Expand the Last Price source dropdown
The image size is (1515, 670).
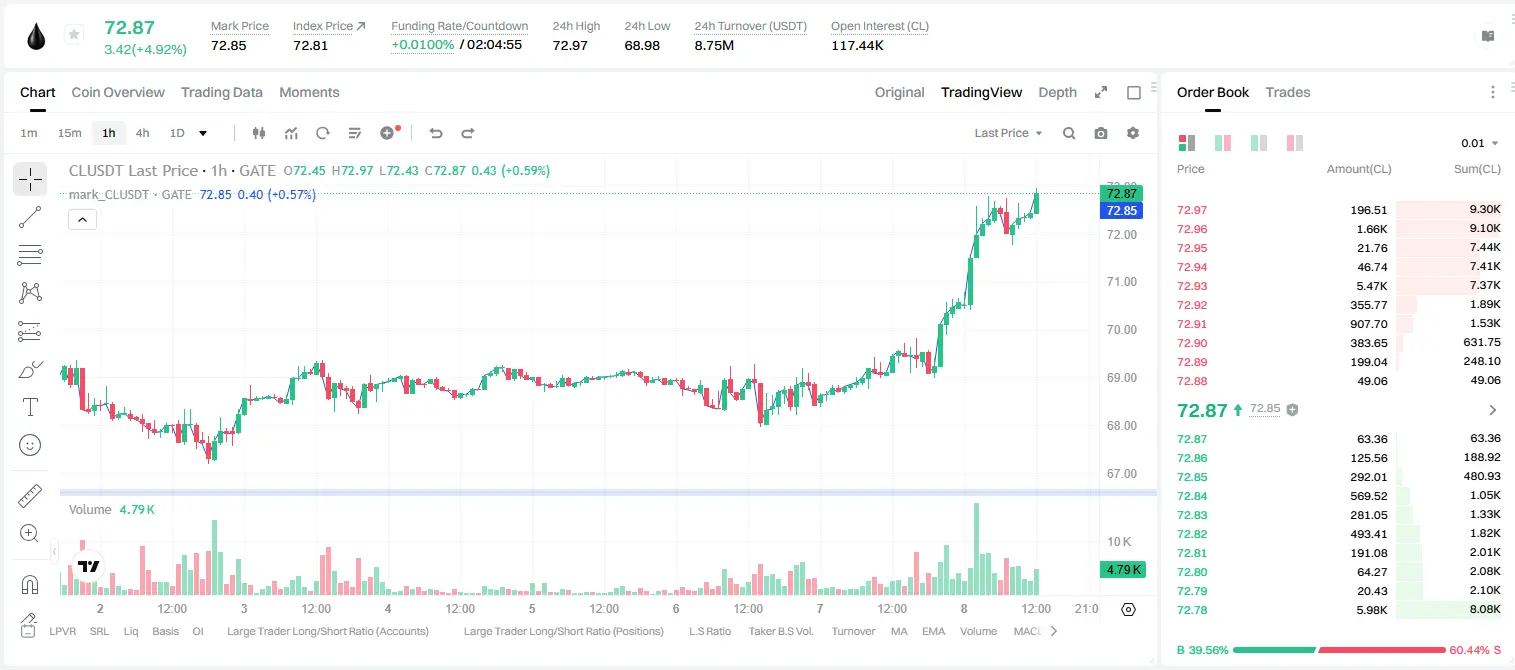coord(1008,133)
